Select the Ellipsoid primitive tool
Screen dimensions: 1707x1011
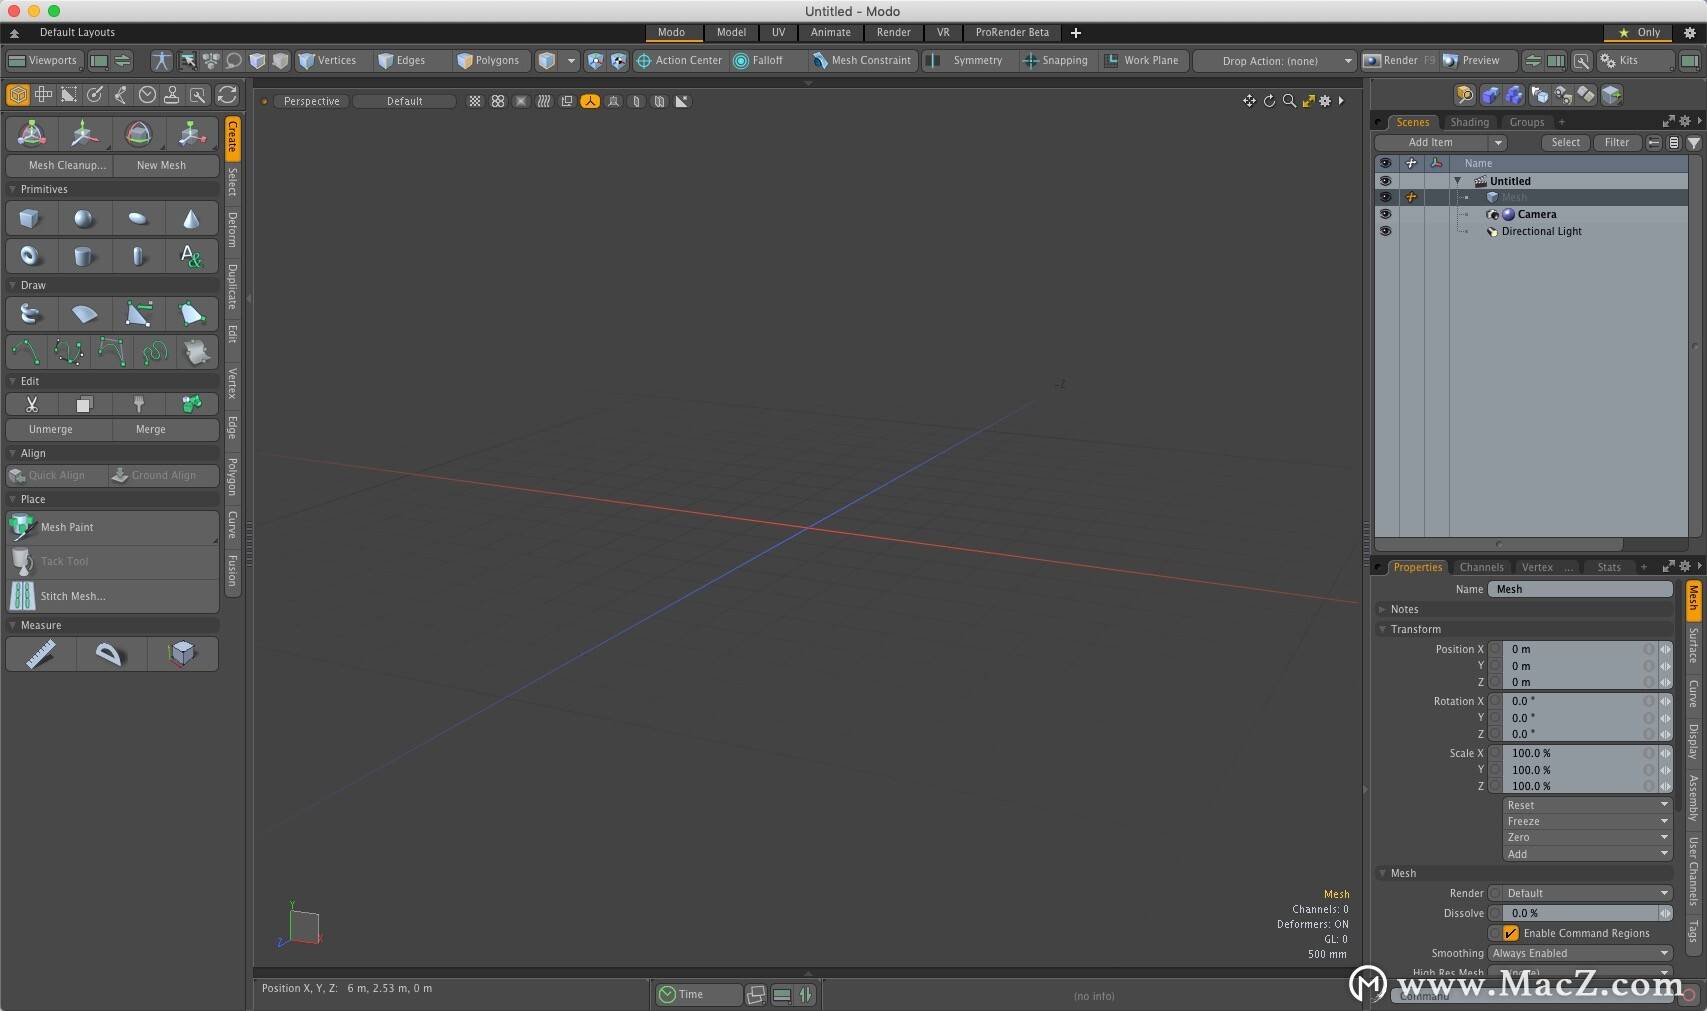[x=138, y=218]
